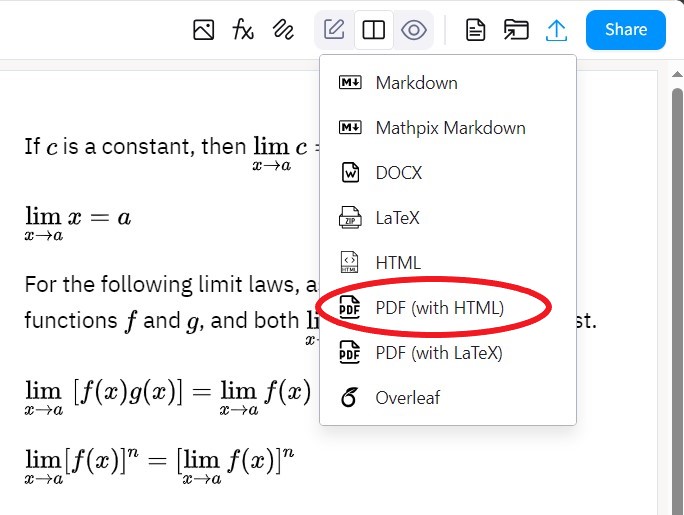This screenshot has width=684, height=515.
Task: Select LaTeX zip export
Action: pos(398,217)
